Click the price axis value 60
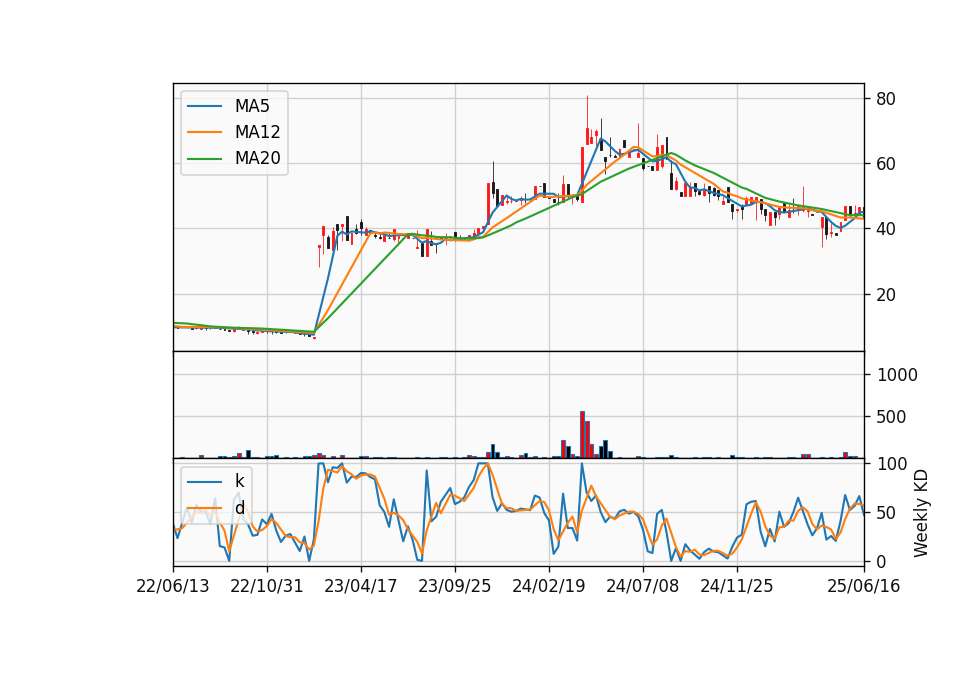Viewport: 960px width, 690px height. (x=886, y=164)
